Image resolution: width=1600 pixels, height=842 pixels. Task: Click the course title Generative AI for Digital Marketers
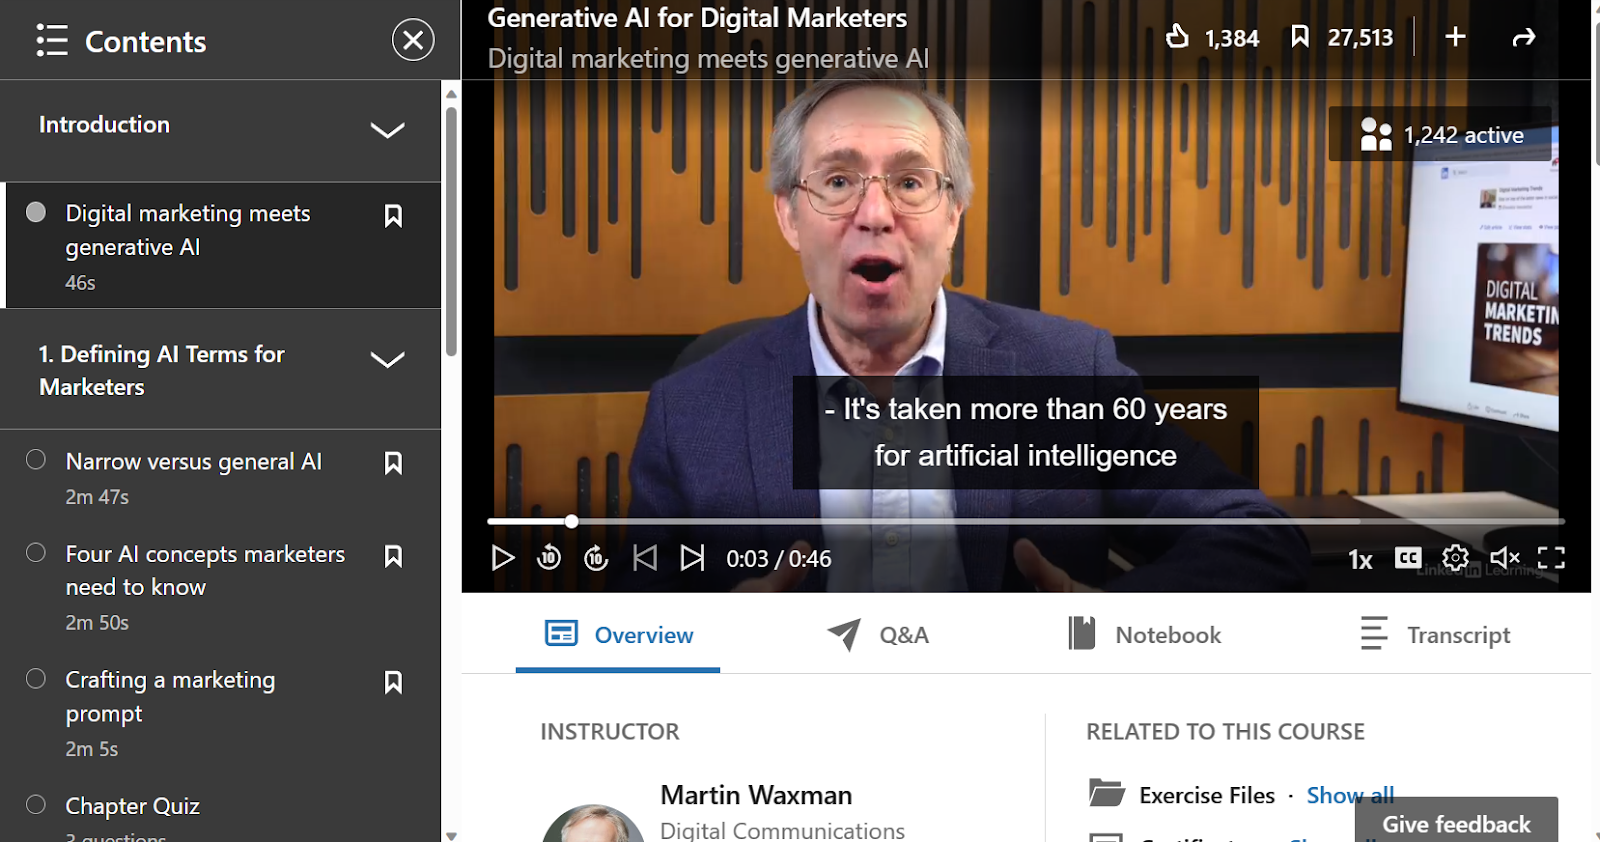(x=697, y=18)
